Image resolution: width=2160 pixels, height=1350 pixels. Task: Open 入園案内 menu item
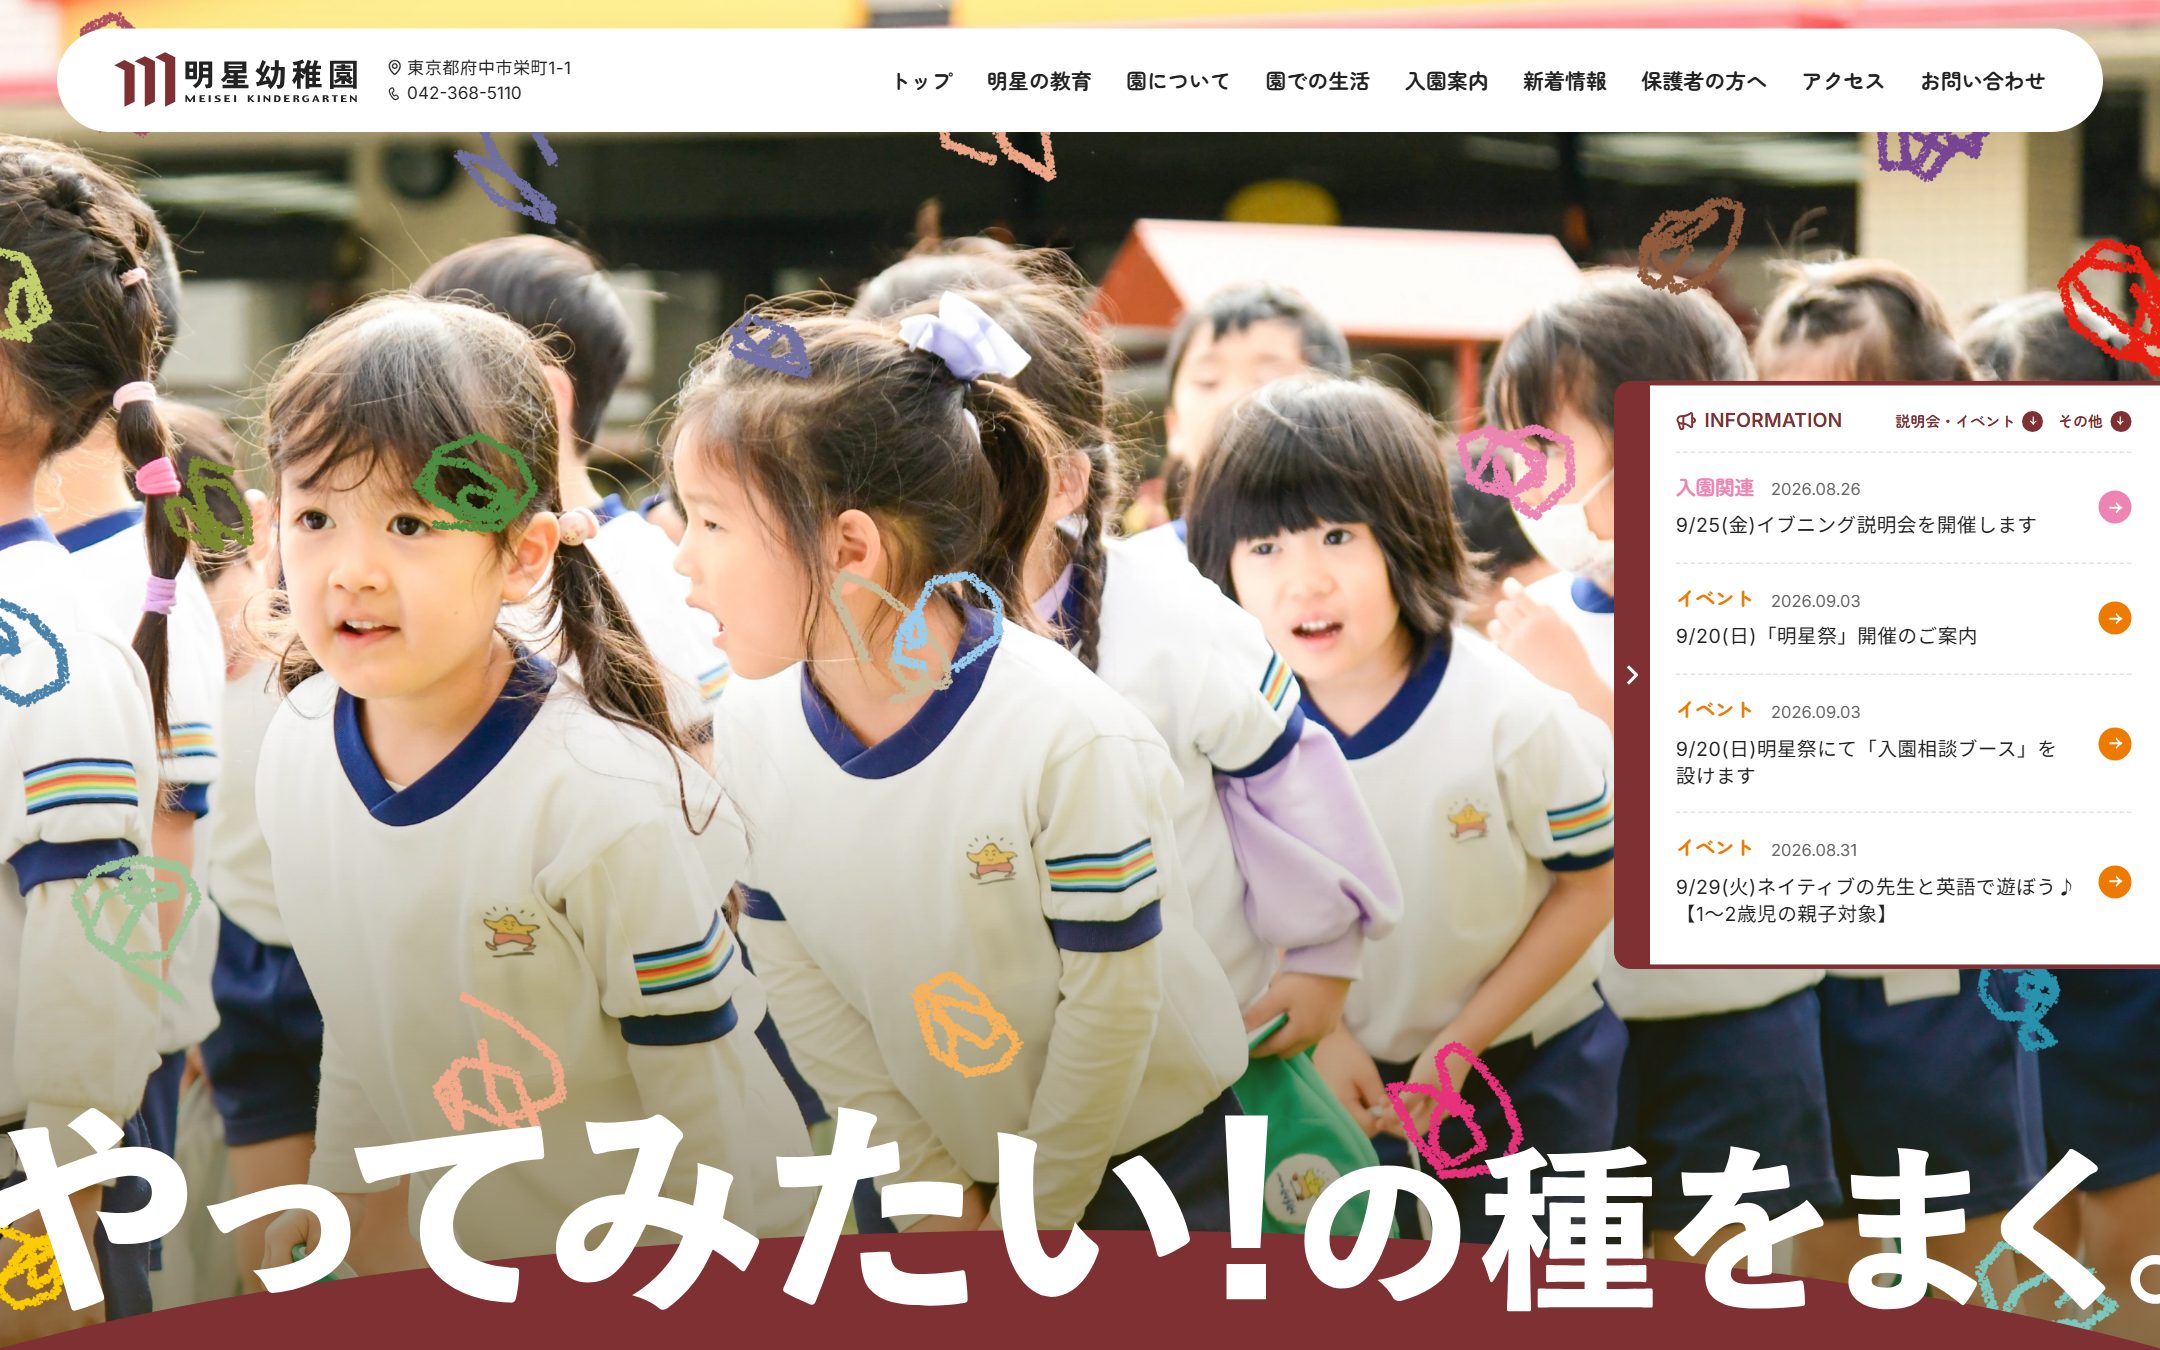pyautogui.click(x=1446, y=81)
